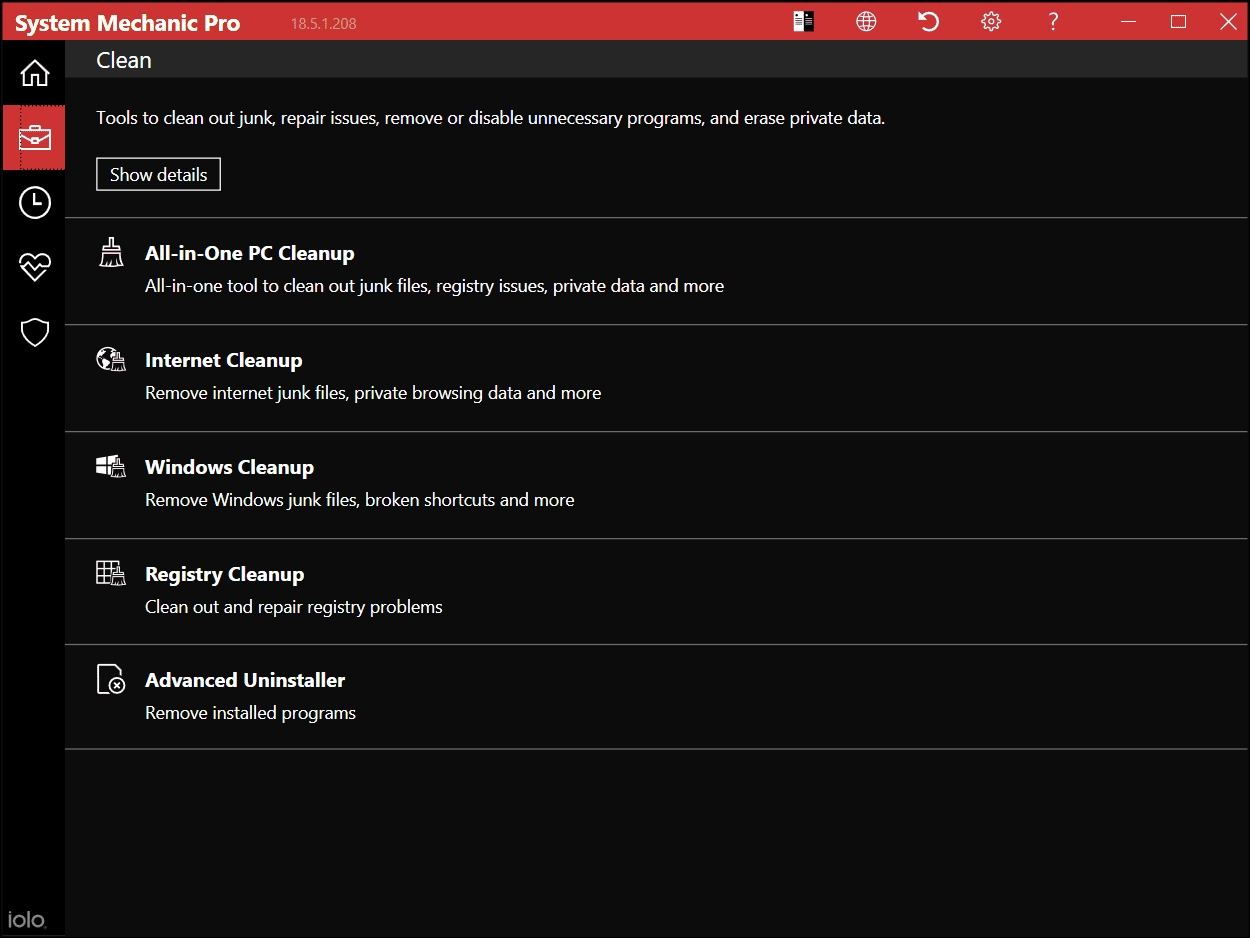
Task: Click the System Mechanic Pro title text
Action: pos(128,23)
